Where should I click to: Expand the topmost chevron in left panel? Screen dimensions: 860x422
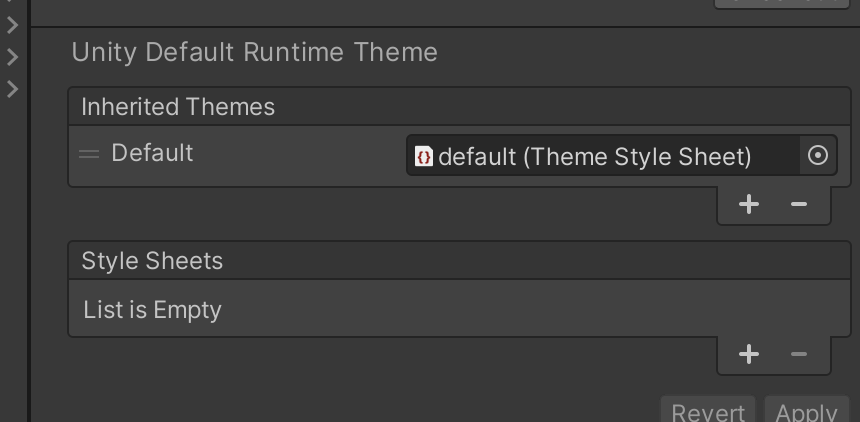point(13,23)
